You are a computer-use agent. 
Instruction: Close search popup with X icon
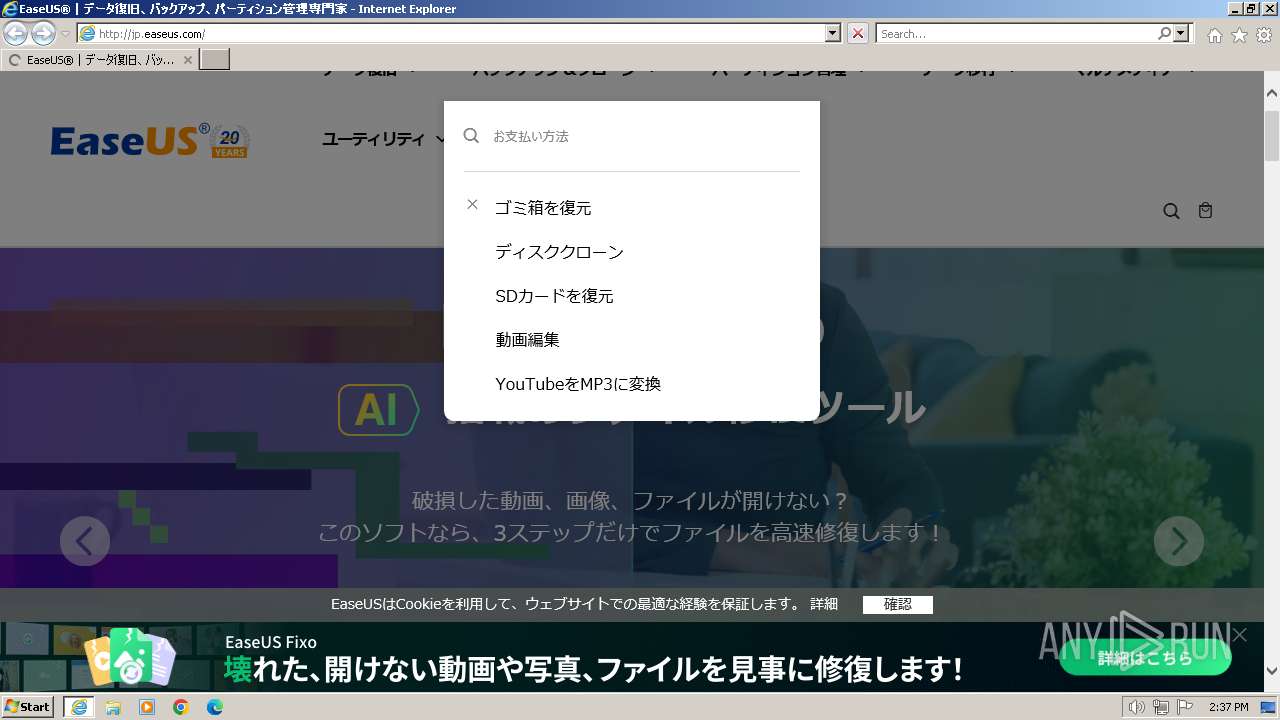pos(472,204)
